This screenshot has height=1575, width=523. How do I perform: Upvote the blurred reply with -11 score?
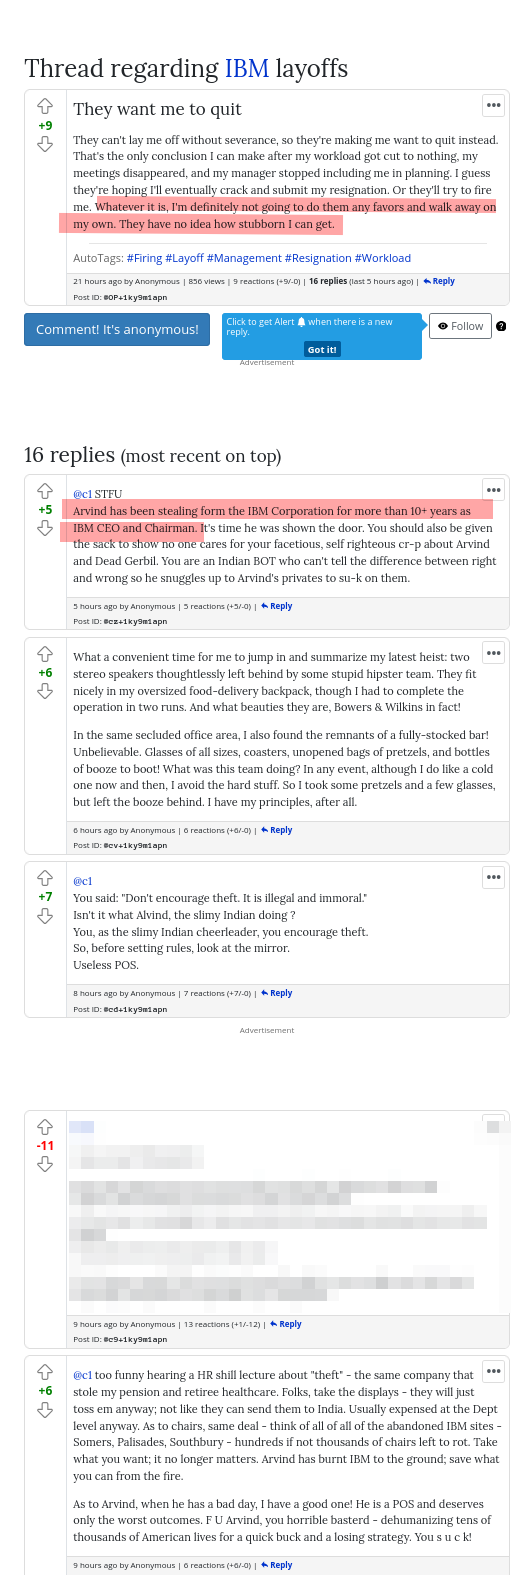(45, 1126)
